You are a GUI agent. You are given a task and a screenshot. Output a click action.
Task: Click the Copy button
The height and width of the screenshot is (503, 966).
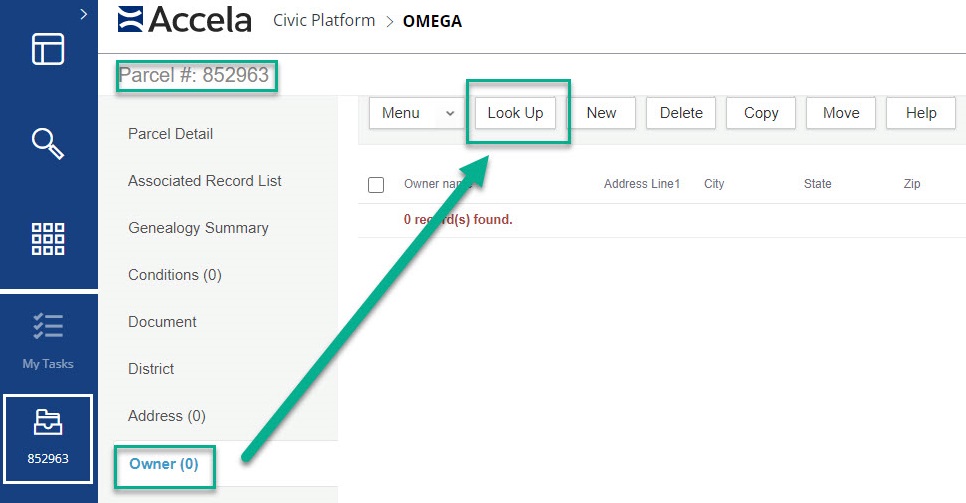click(x=761, y=113)
